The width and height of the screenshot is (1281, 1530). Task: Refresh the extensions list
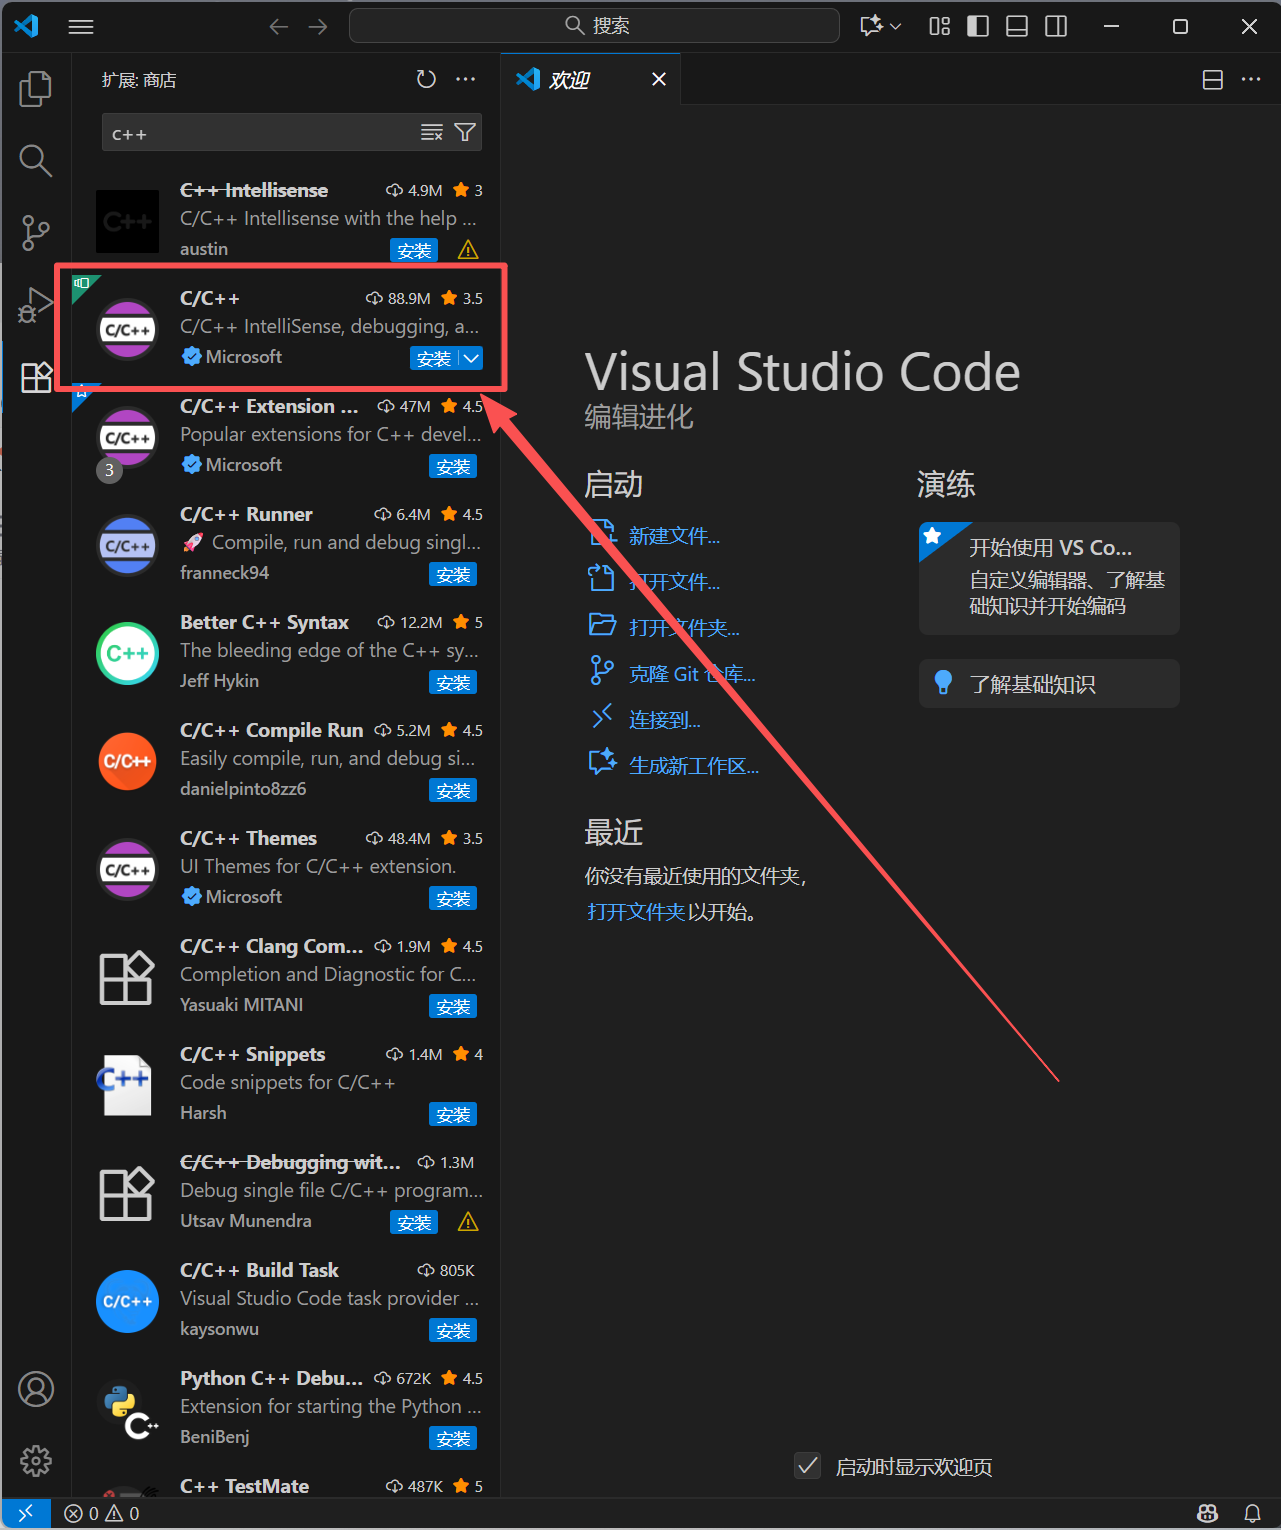pos(427,79)
